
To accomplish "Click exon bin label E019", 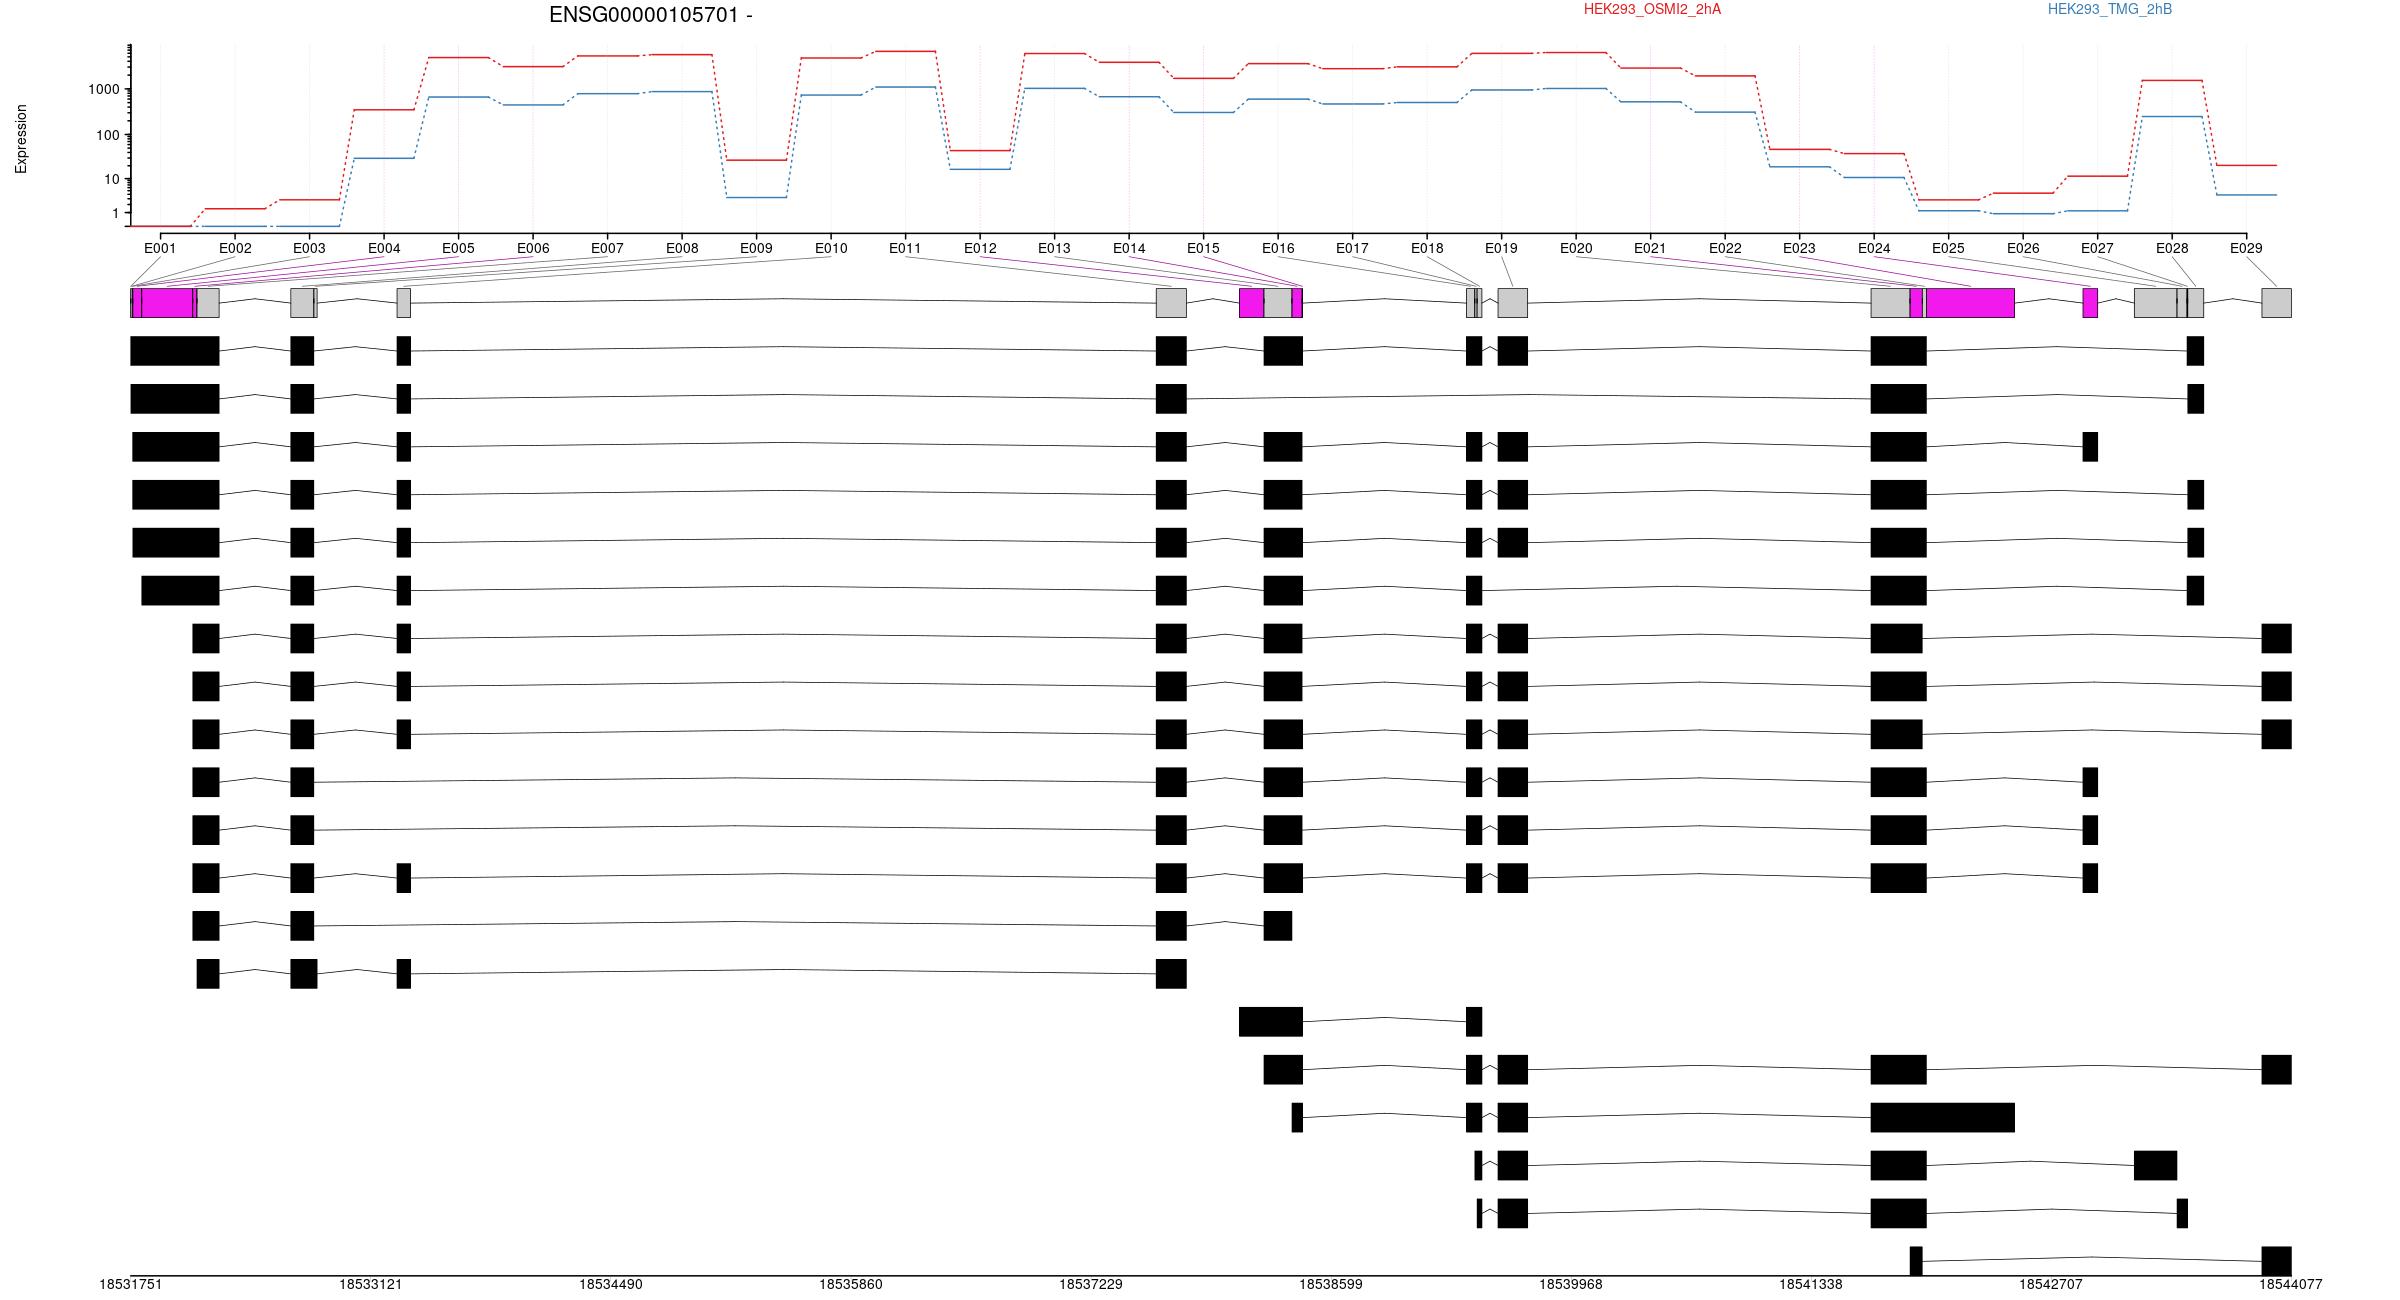I will coord(1501,248).
